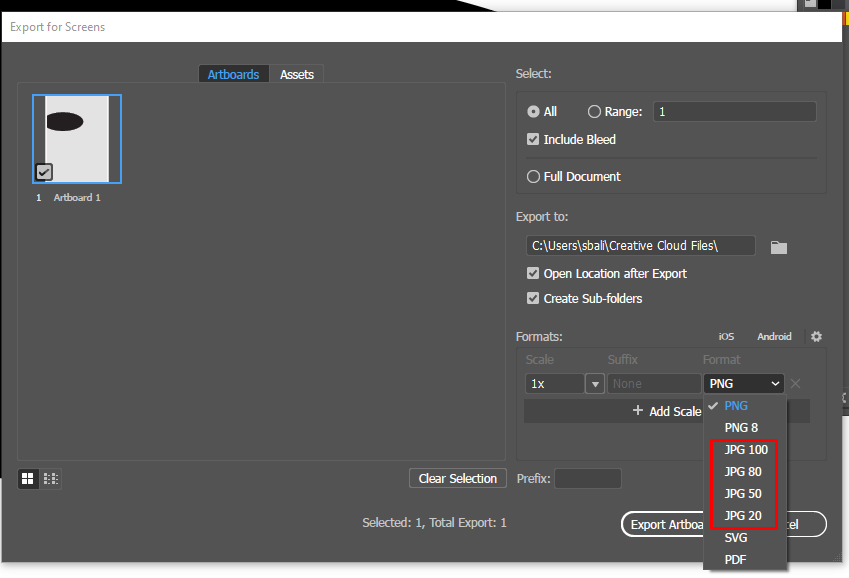
Task: Open the Scale dropdown
Action: click(595, 383)
